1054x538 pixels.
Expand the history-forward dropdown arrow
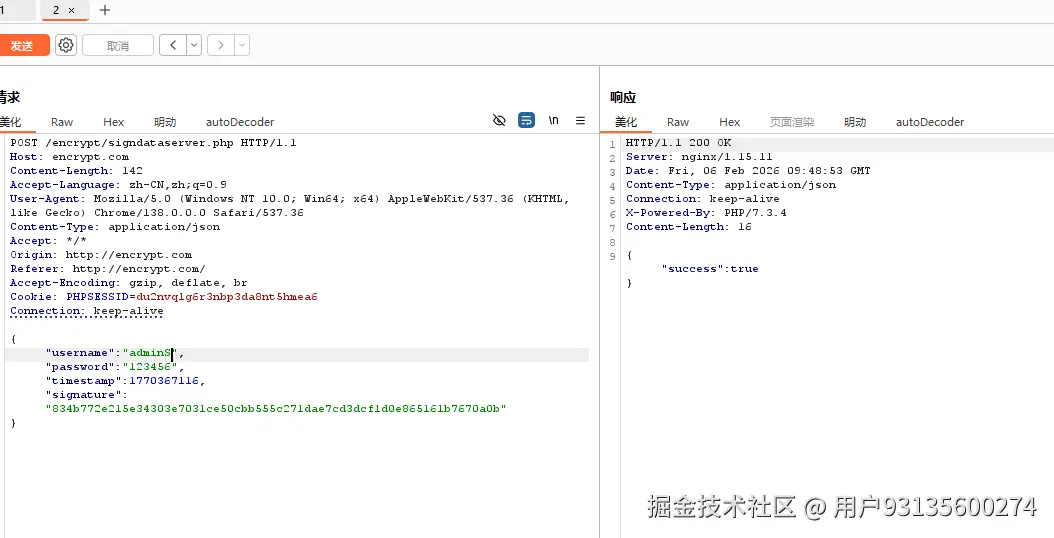tap(242, 45)
